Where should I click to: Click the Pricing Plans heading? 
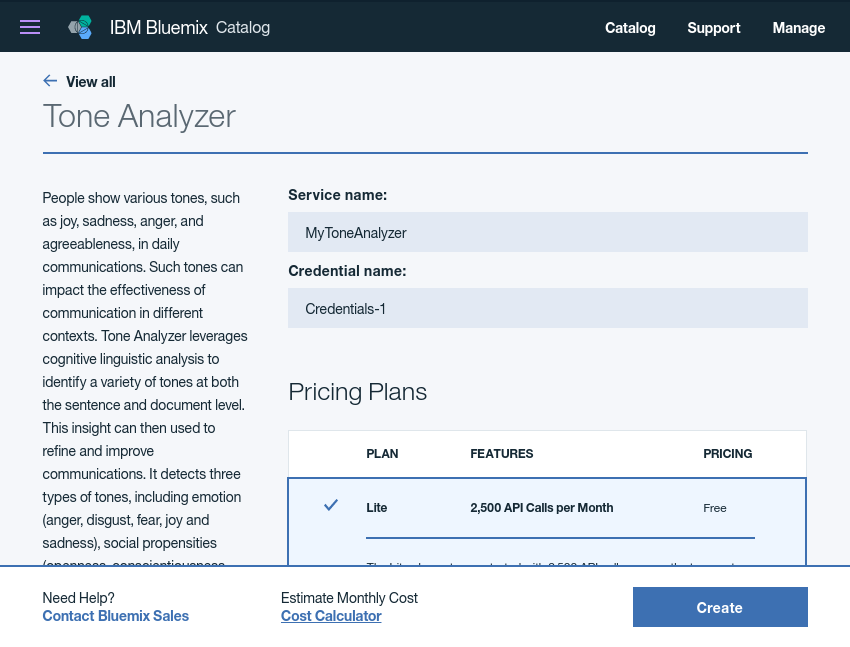coord(357,392)
